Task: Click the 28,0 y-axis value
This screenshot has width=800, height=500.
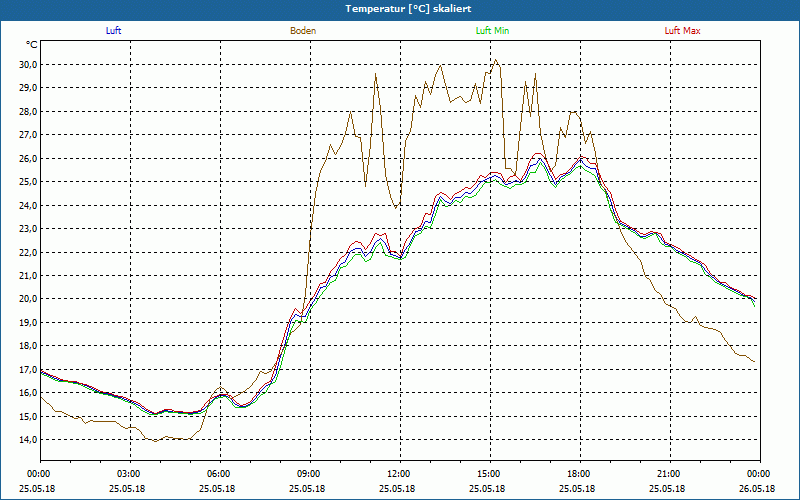Action: point(28,111)
